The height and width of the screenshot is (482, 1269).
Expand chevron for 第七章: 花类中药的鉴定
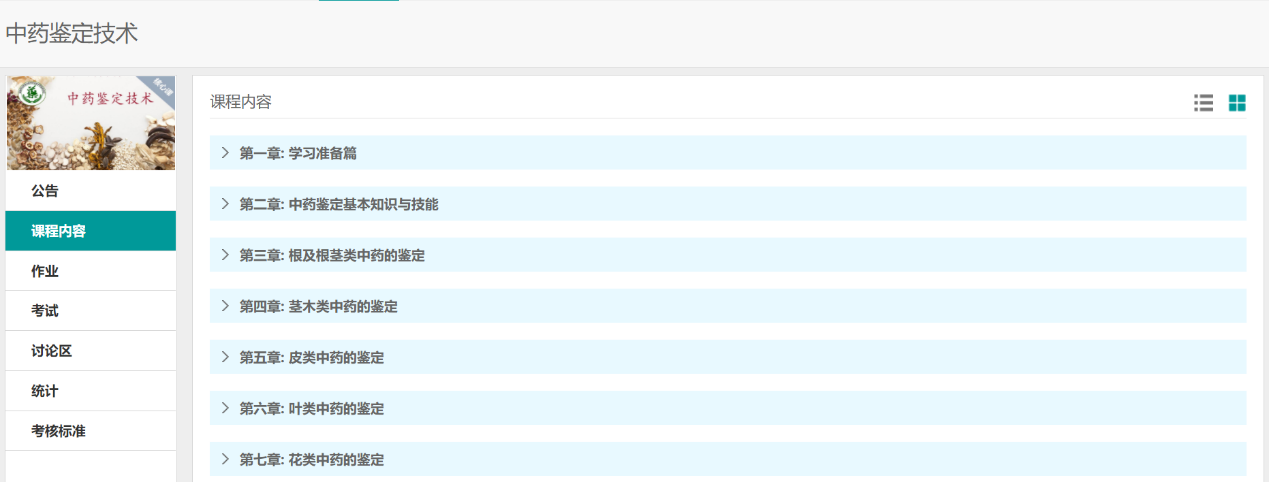(x=225, y=459)
